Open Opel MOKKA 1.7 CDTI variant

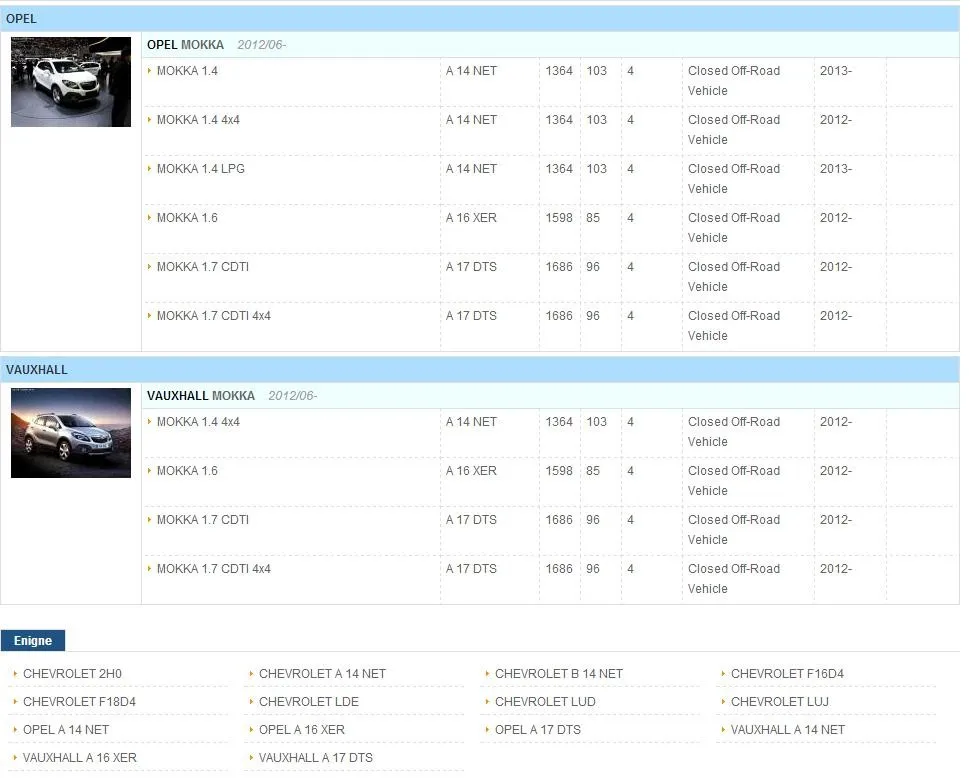(x=203, y=267)
